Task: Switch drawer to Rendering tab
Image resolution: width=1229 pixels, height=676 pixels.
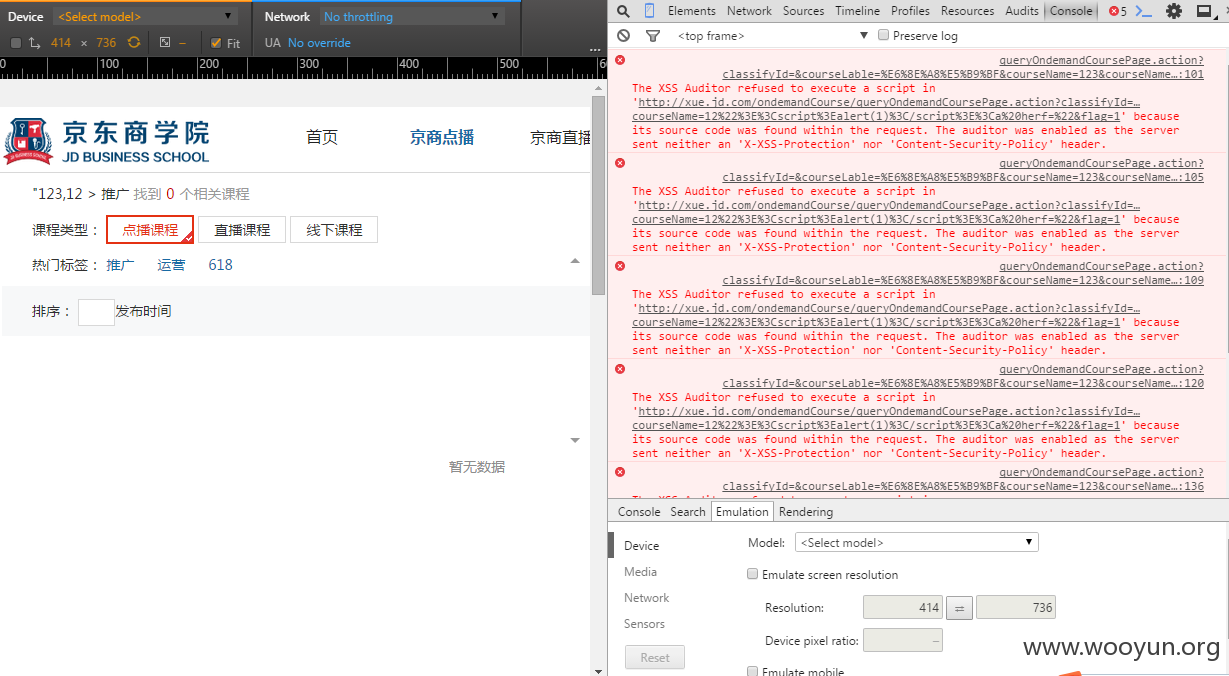Action: coord(806,512)
